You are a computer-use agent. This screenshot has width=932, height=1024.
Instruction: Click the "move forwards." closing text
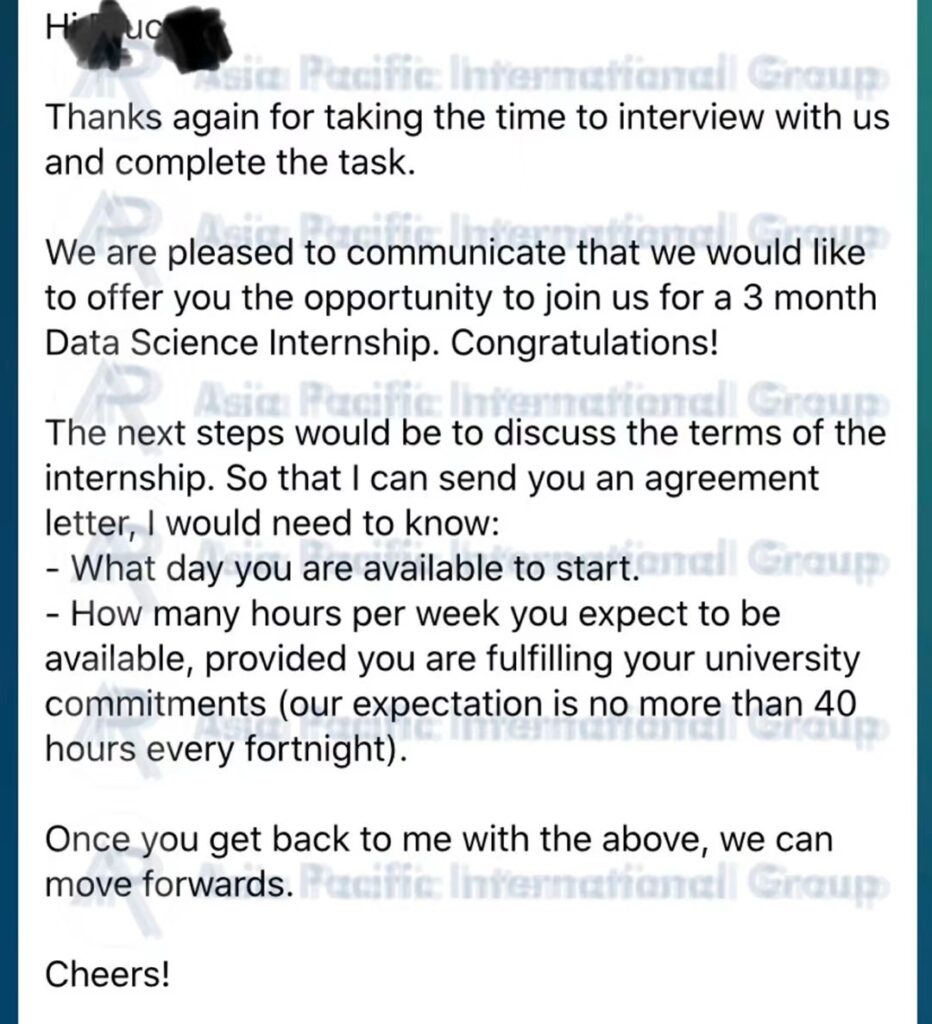click(x=168, y=885)
